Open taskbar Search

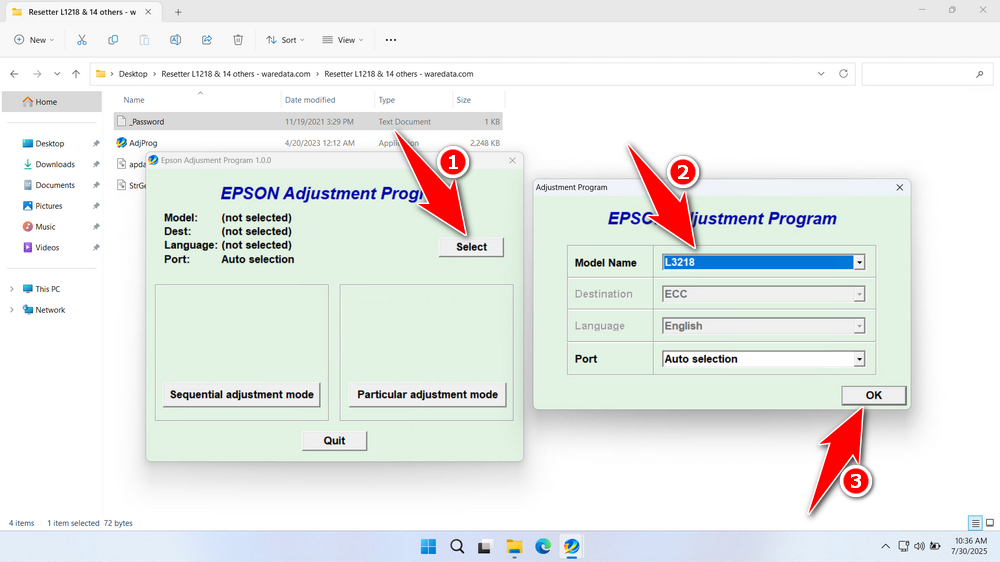click(x=457, y=546)
